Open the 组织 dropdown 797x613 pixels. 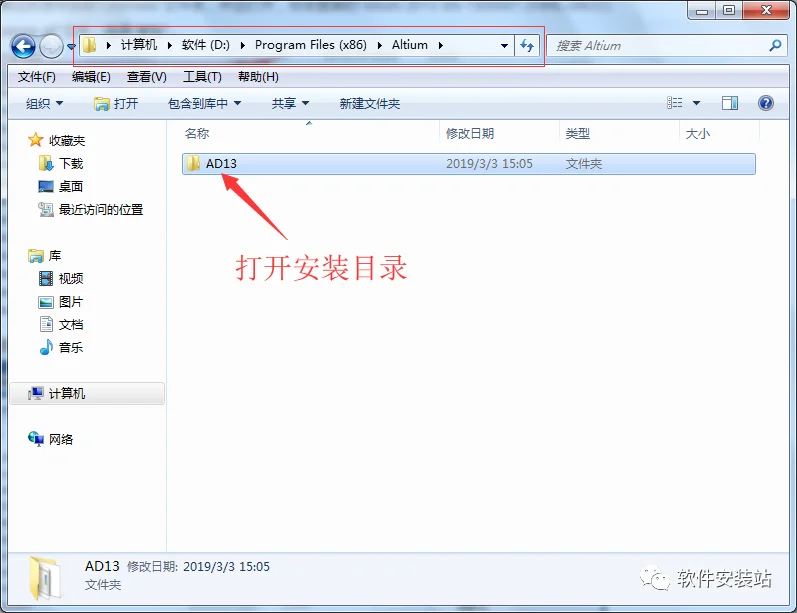[x=44, y=104]
